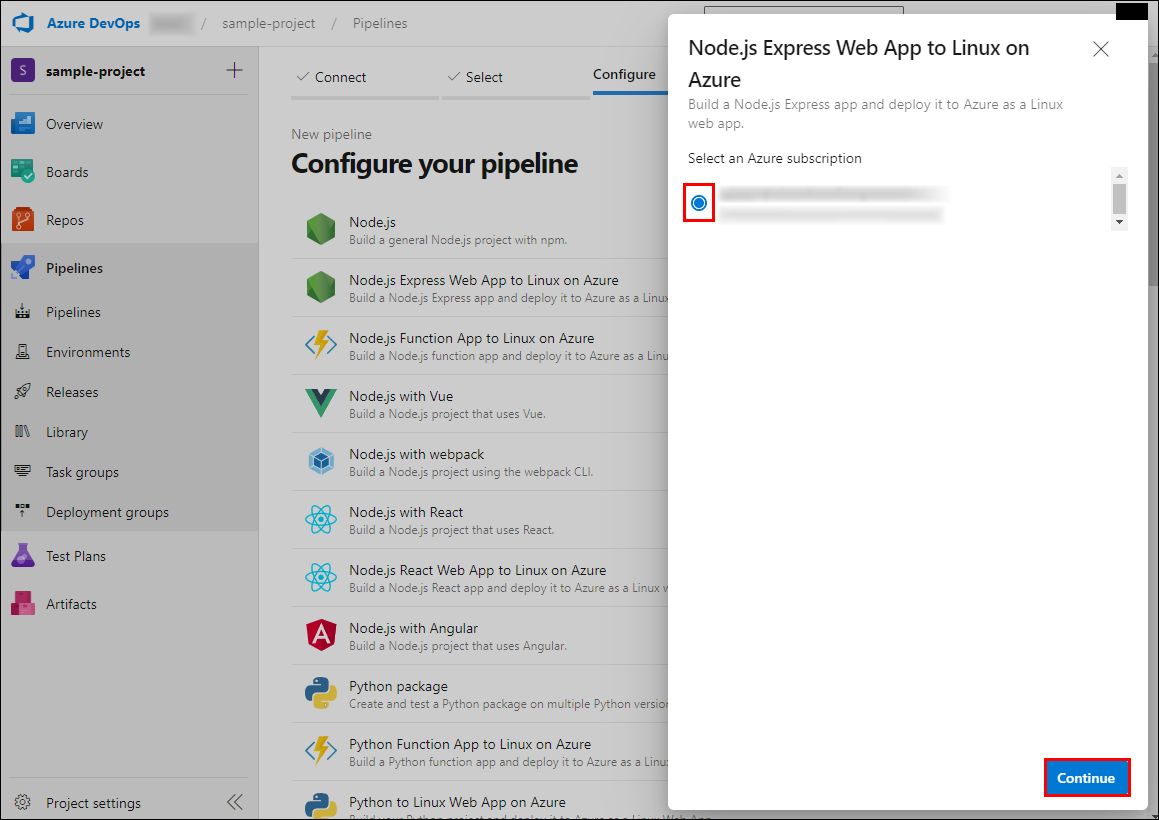Select Python package template text
Viewport: 1159px width, 820px height.
398,686
